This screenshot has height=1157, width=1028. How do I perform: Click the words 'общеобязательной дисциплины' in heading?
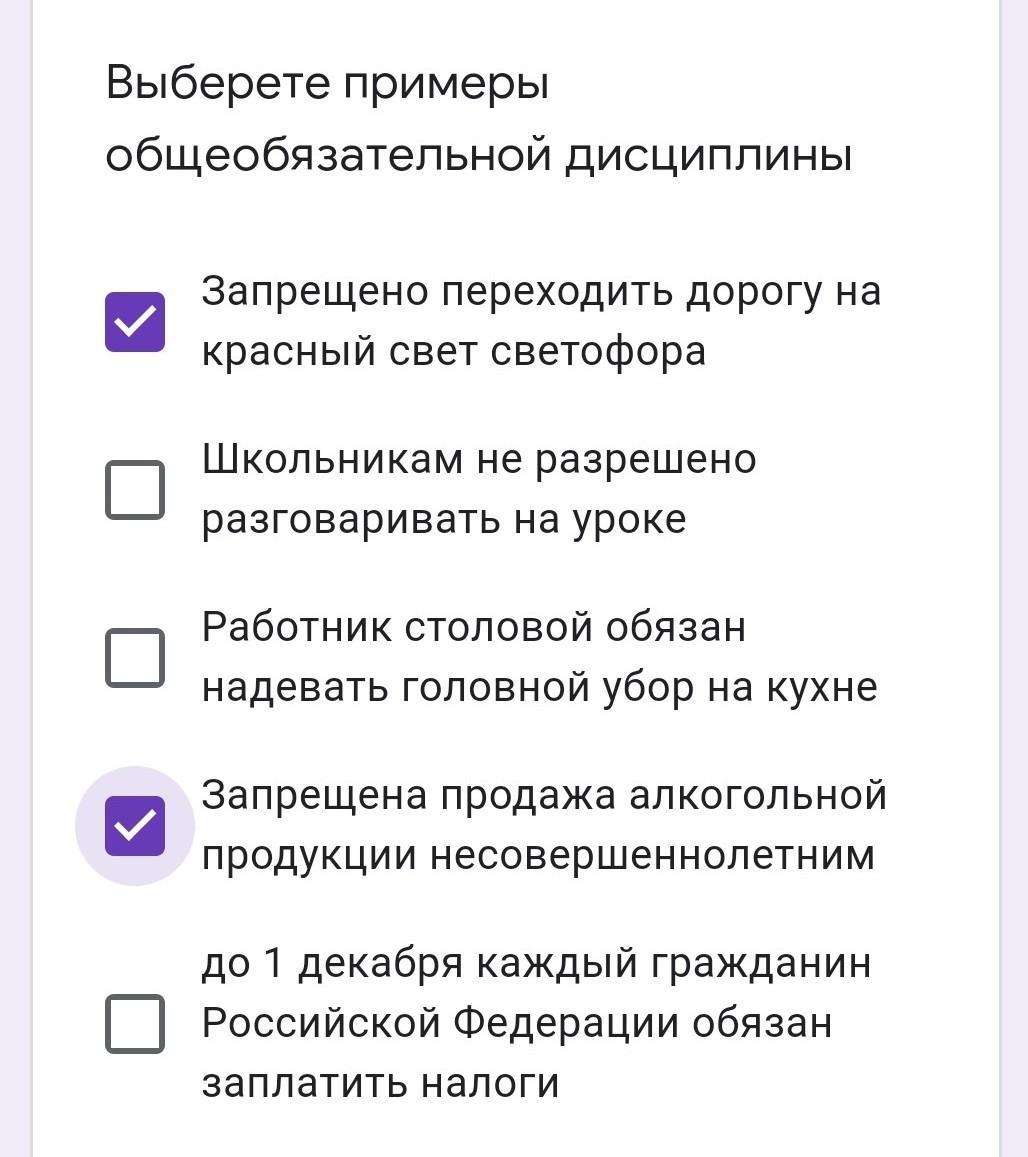point(478,156)
